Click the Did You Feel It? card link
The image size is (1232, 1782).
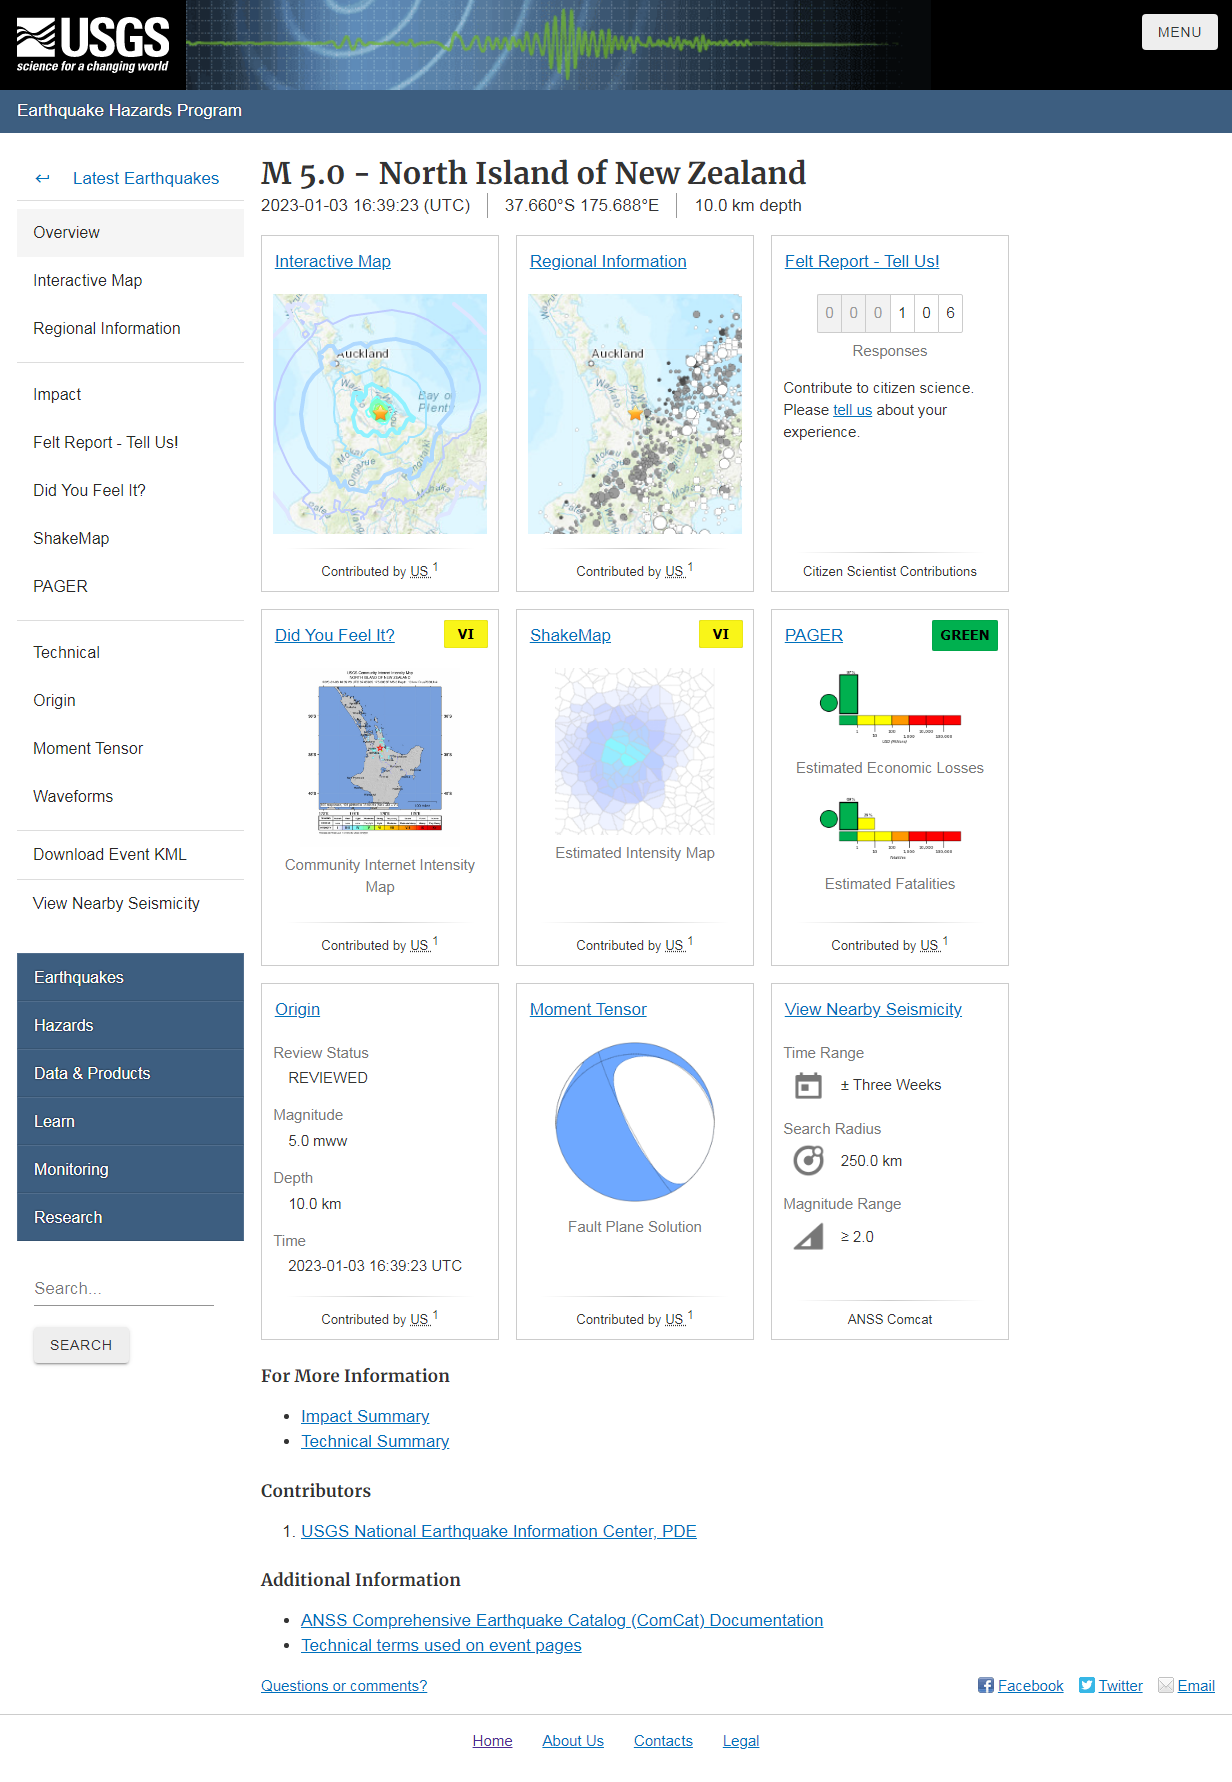[x=335, y=635]
